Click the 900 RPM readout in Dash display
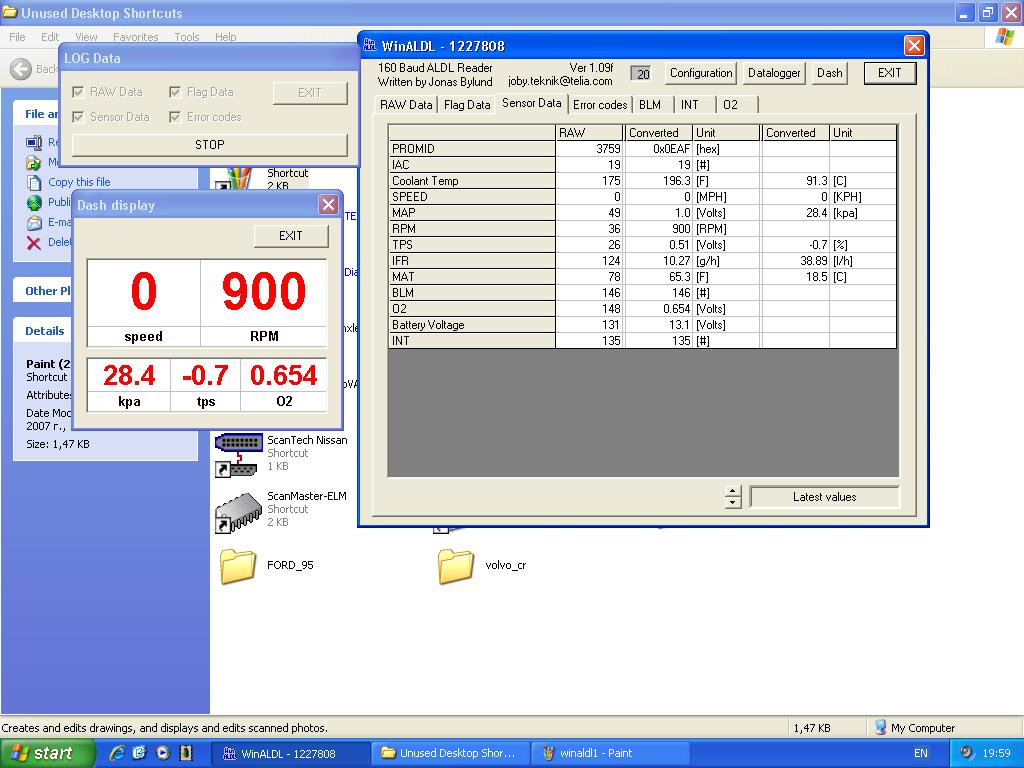 pyautogui.click(x=264, y=291)
